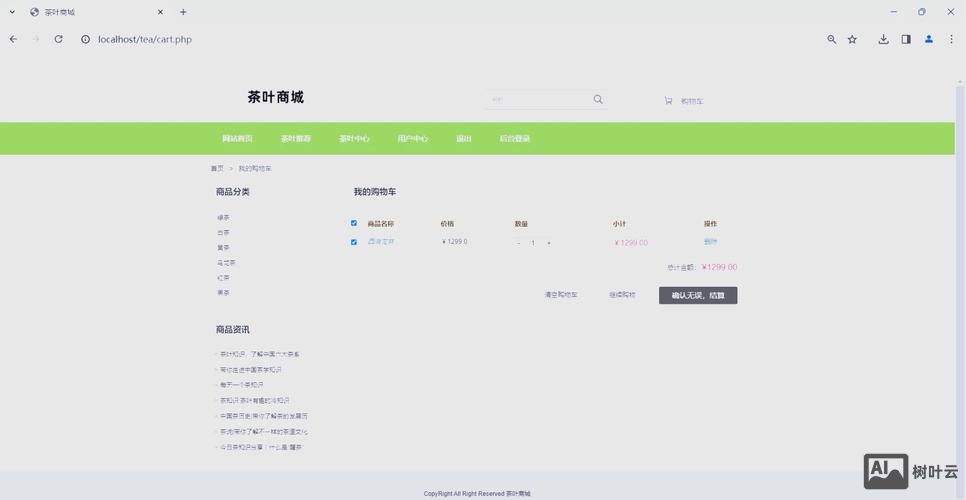Select the fifth category under 商品分类

click(223, 278)
